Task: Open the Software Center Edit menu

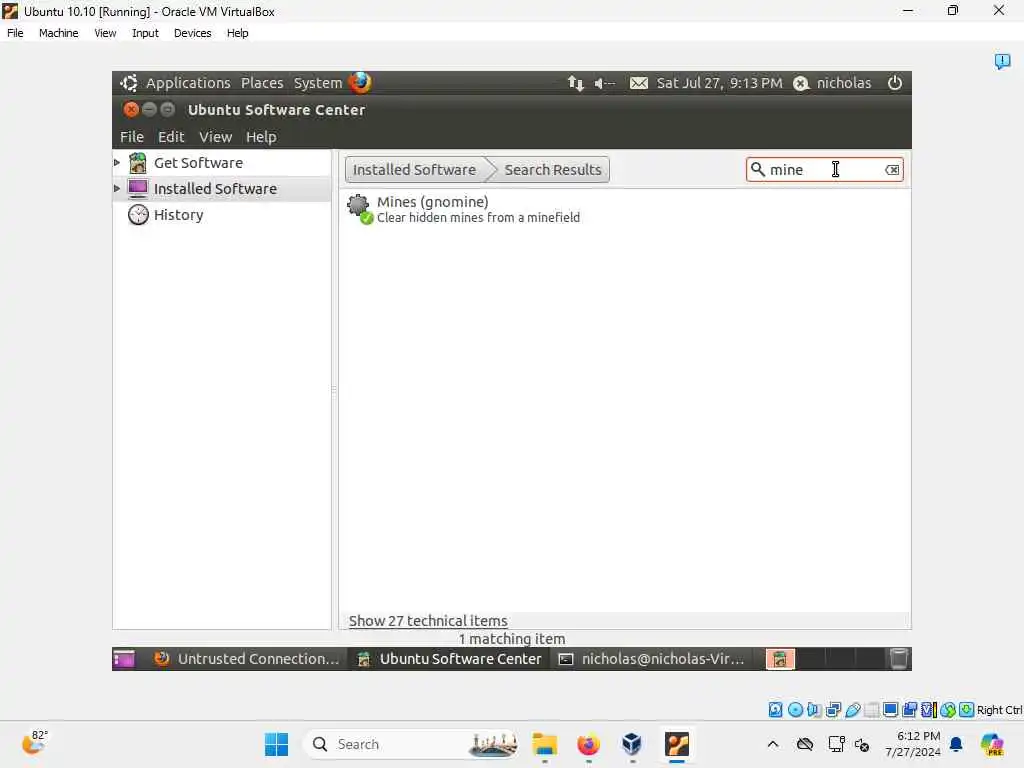Action: 171,136
